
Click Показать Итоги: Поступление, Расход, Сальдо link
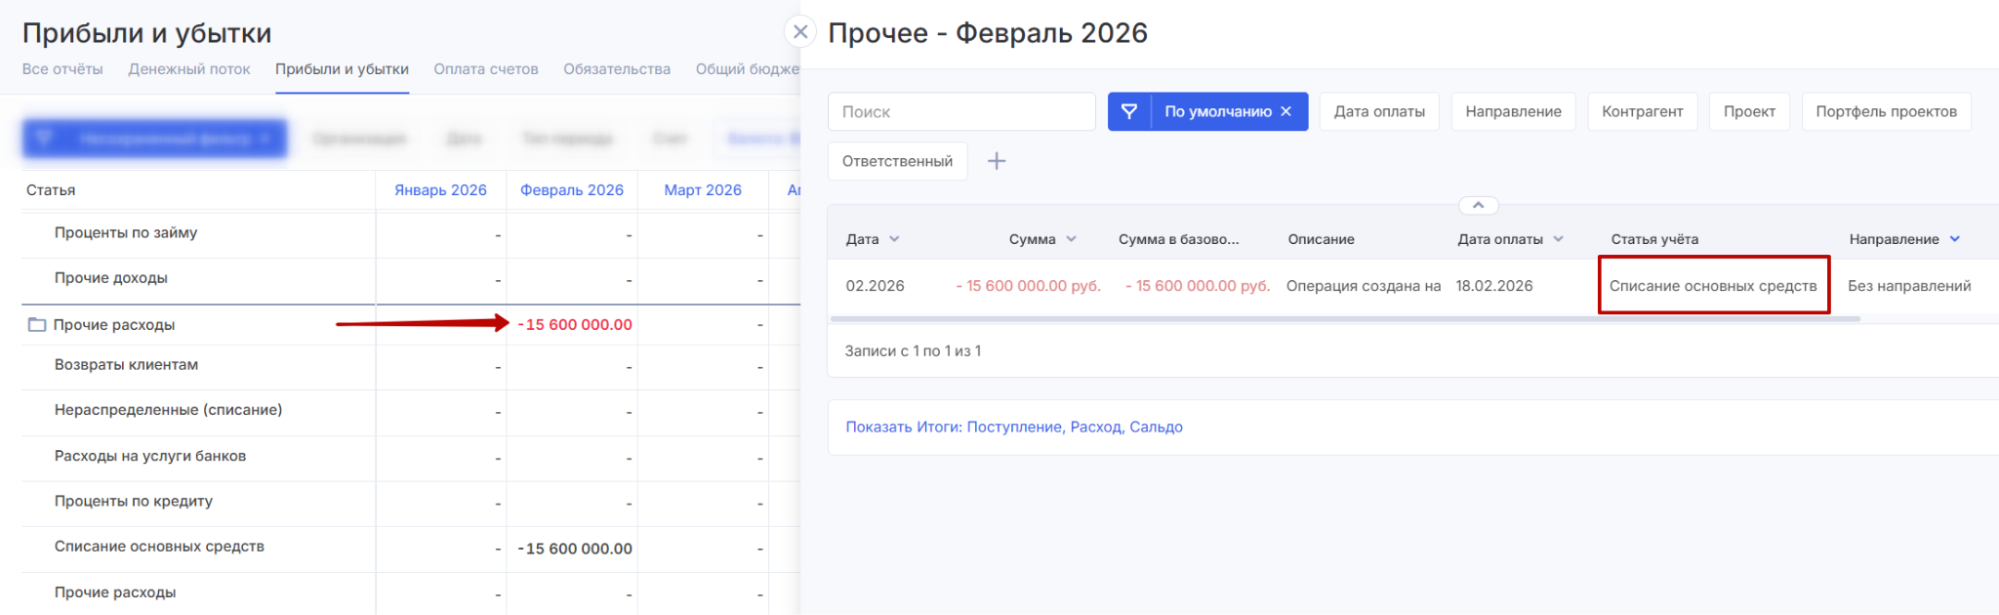[1013, 427]
